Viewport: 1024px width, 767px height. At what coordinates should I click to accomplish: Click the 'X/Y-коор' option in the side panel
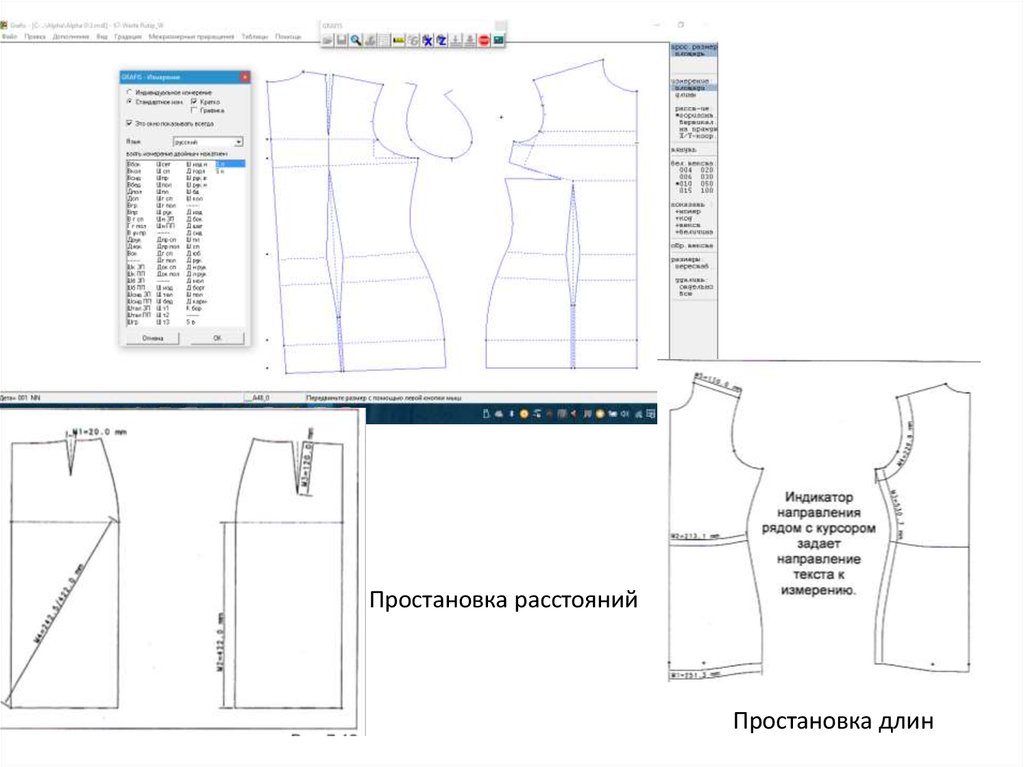click(x=696, y=136)
